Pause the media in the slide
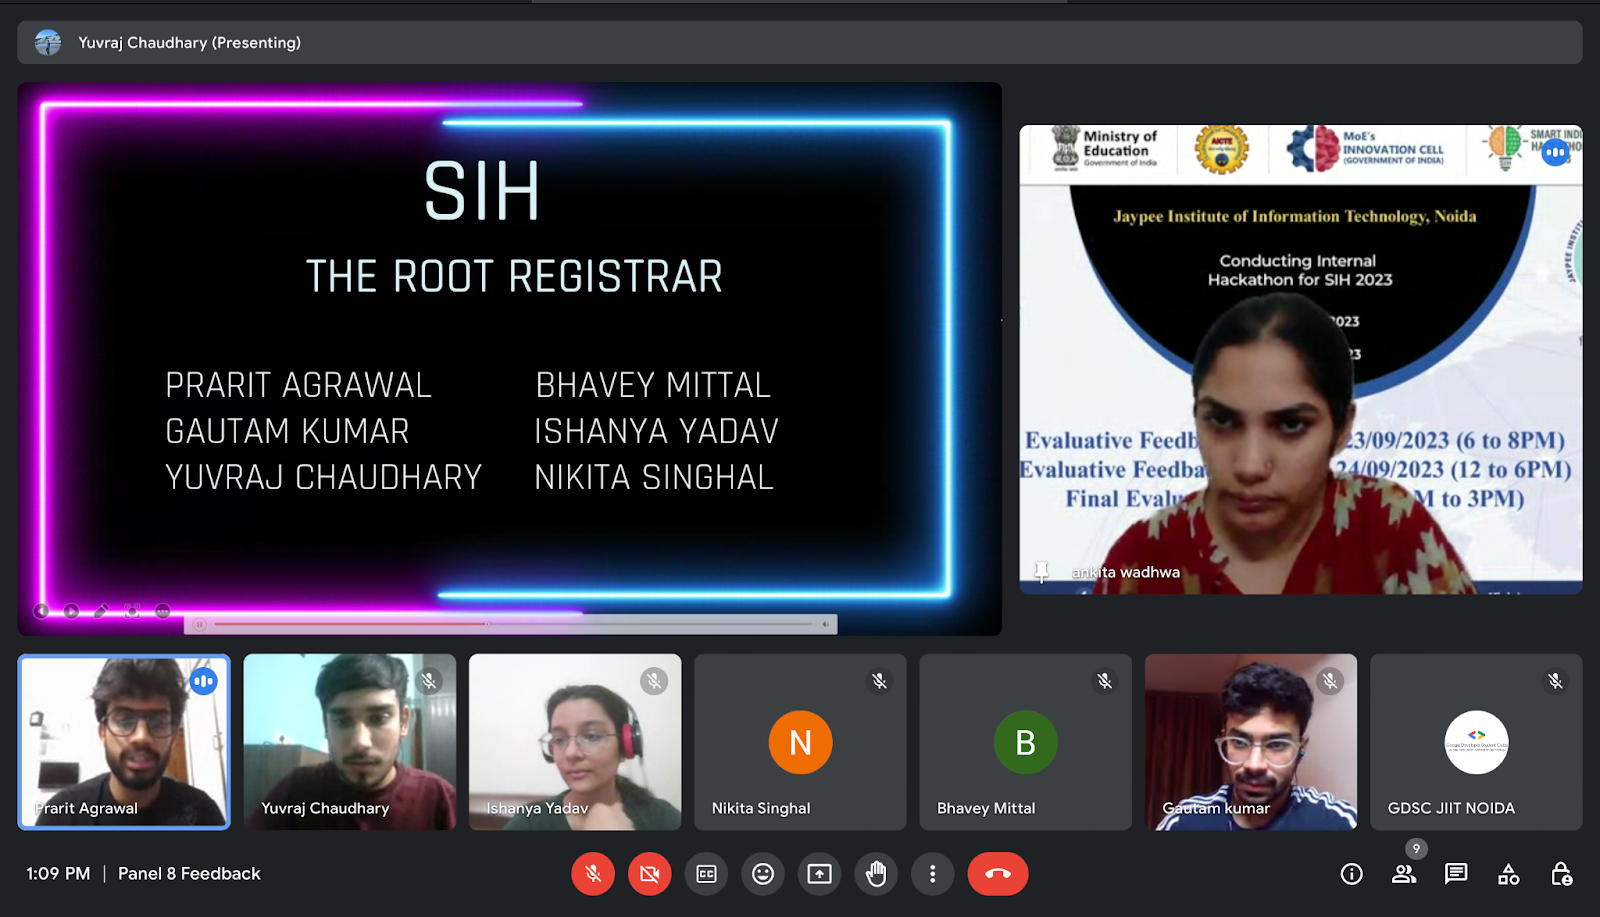This screenshot has height=917, width=1600. point(200,625)
